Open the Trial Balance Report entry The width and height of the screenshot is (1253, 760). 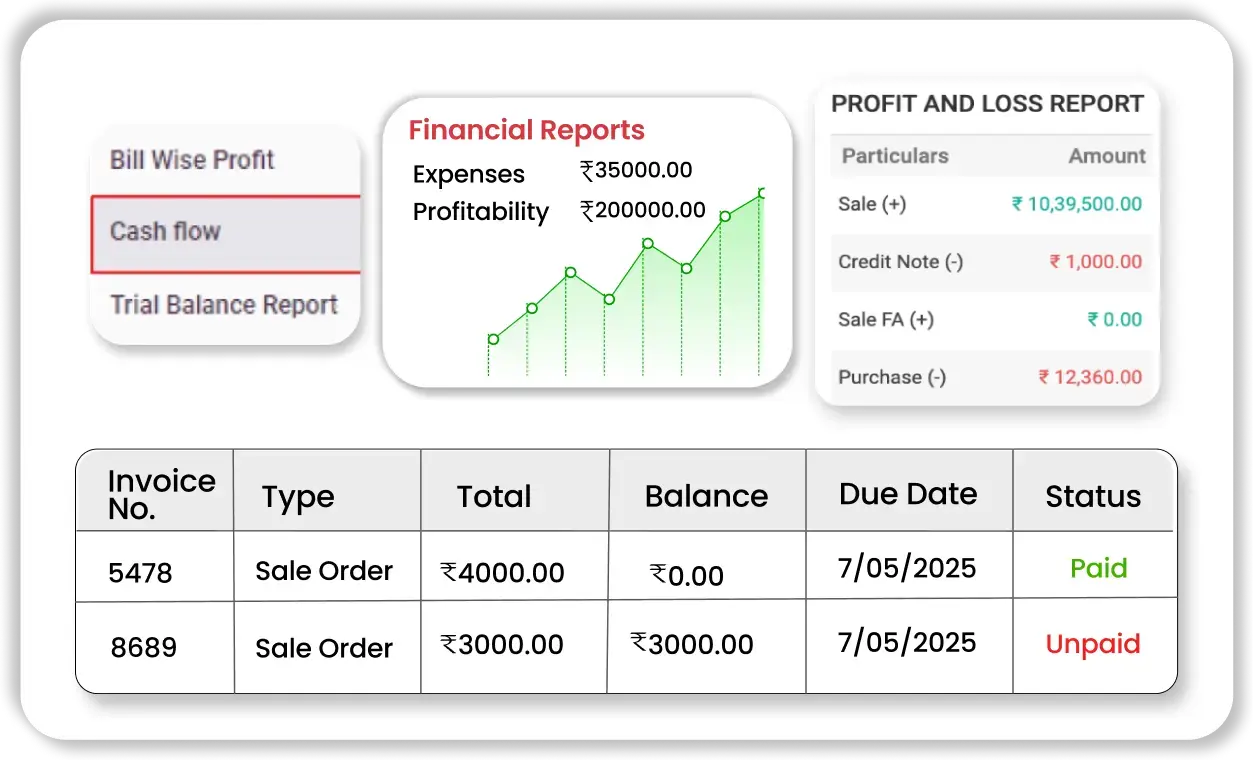click(224, 305)
